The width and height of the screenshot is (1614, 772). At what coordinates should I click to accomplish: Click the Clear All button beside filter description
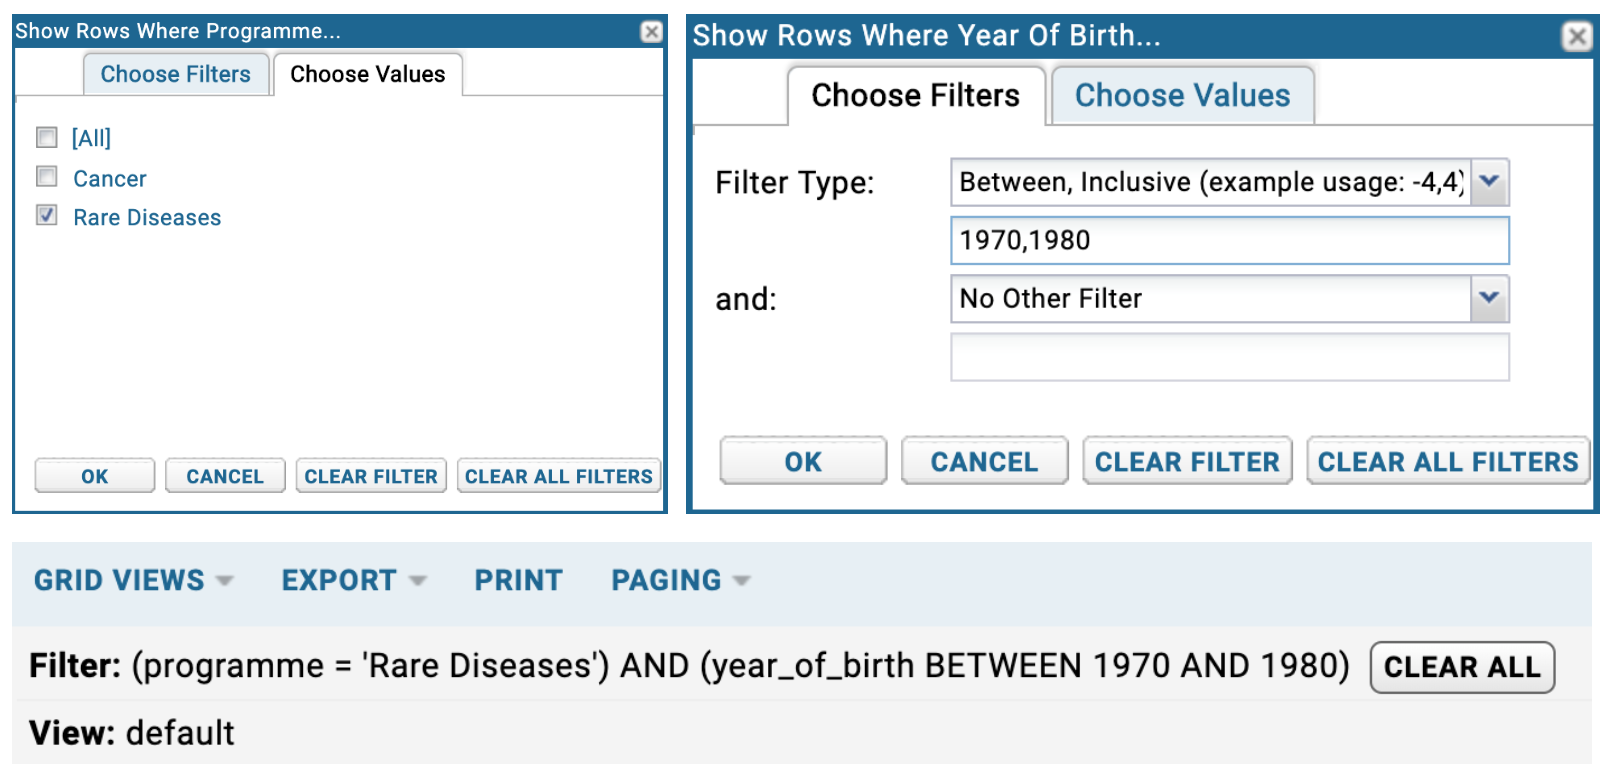tap(1461, 667)
